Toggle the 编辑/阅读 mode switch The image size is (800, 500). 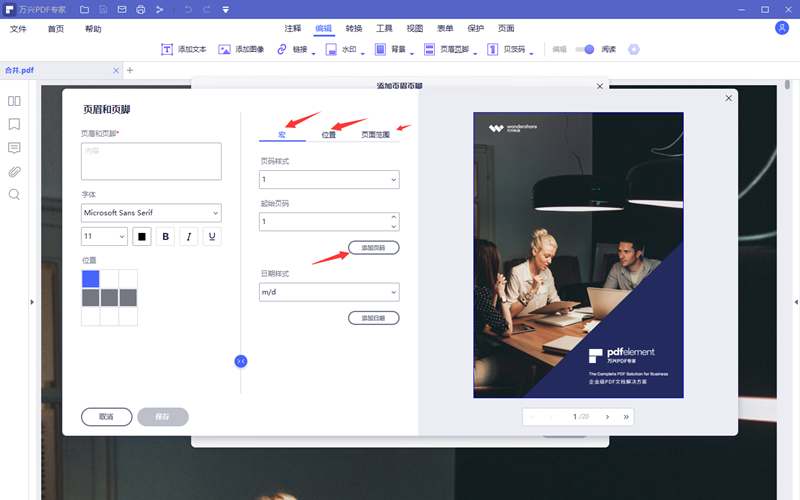click(x=584, y=49)
